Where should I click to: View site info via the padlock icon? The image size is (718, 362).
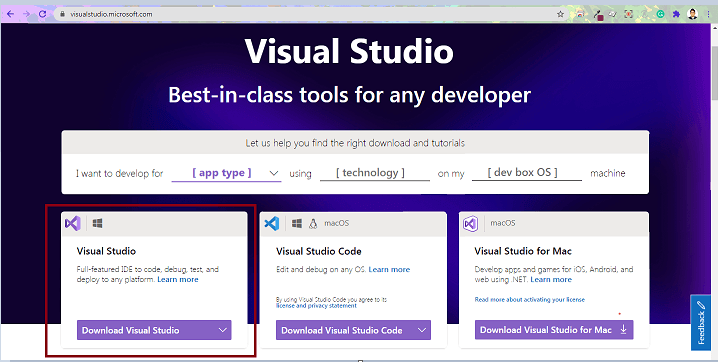pyautogui.click(x=63, y=14)
